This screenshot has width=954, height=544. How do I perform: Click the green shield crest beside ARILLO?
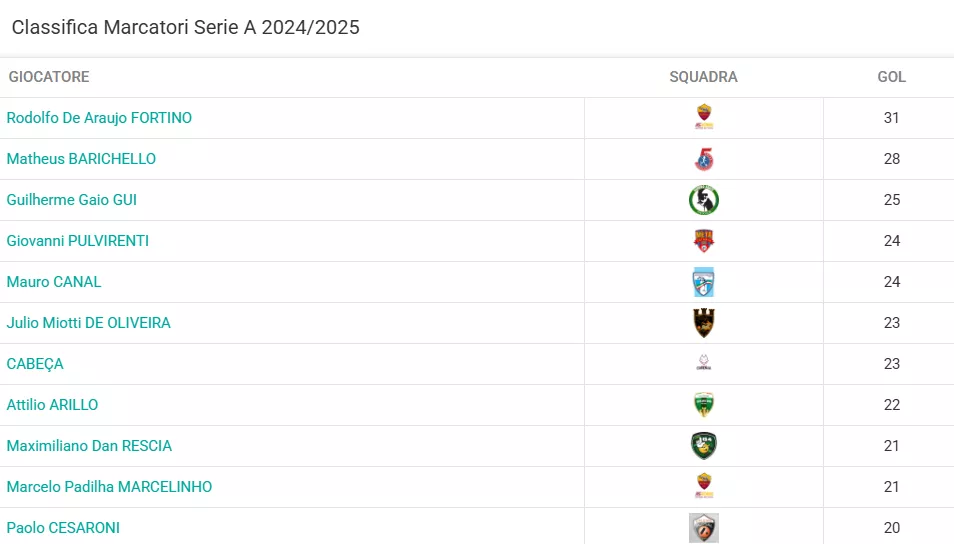[704, 405]
